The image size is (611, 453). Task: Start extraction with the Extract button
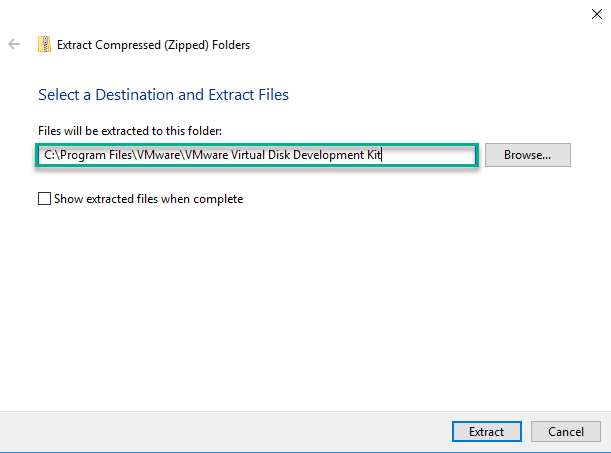point(487,432)
